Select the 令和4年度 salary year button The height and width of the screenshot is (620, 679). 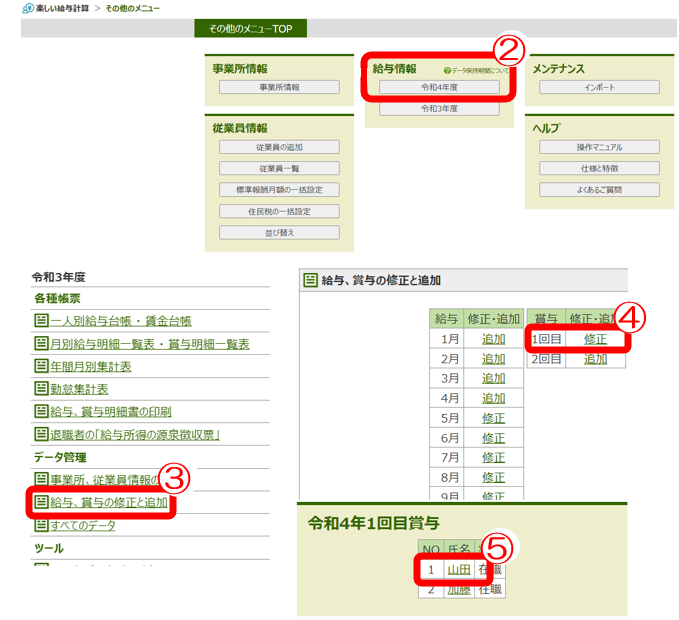[438, 88]
